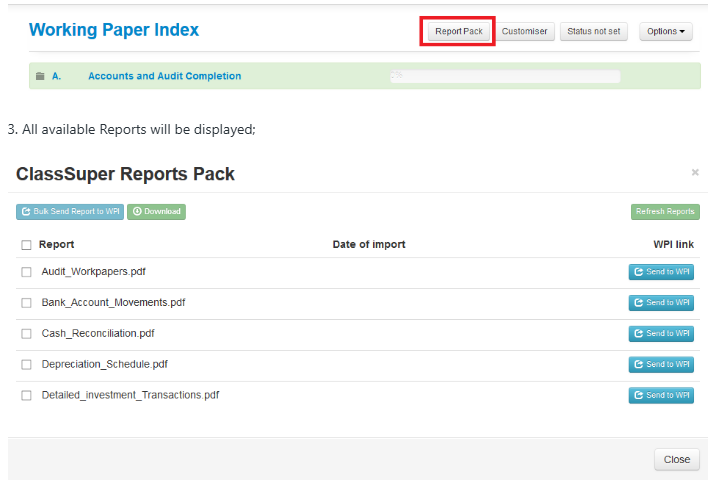Image resolution: width=712 pixels, height=482 pixels.
Task: Send Detailed_investment_Transactions.pdf to WPI
Action: click(661, 395)
